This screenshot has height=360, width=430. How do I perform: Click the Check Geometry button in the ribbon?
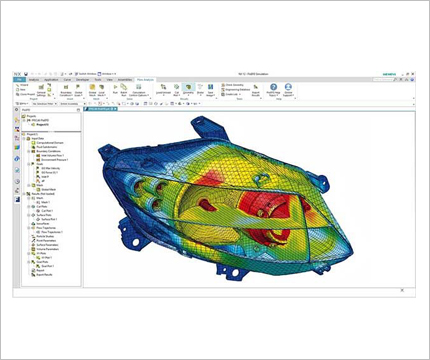pyautogui.click(x=232, y=85)
